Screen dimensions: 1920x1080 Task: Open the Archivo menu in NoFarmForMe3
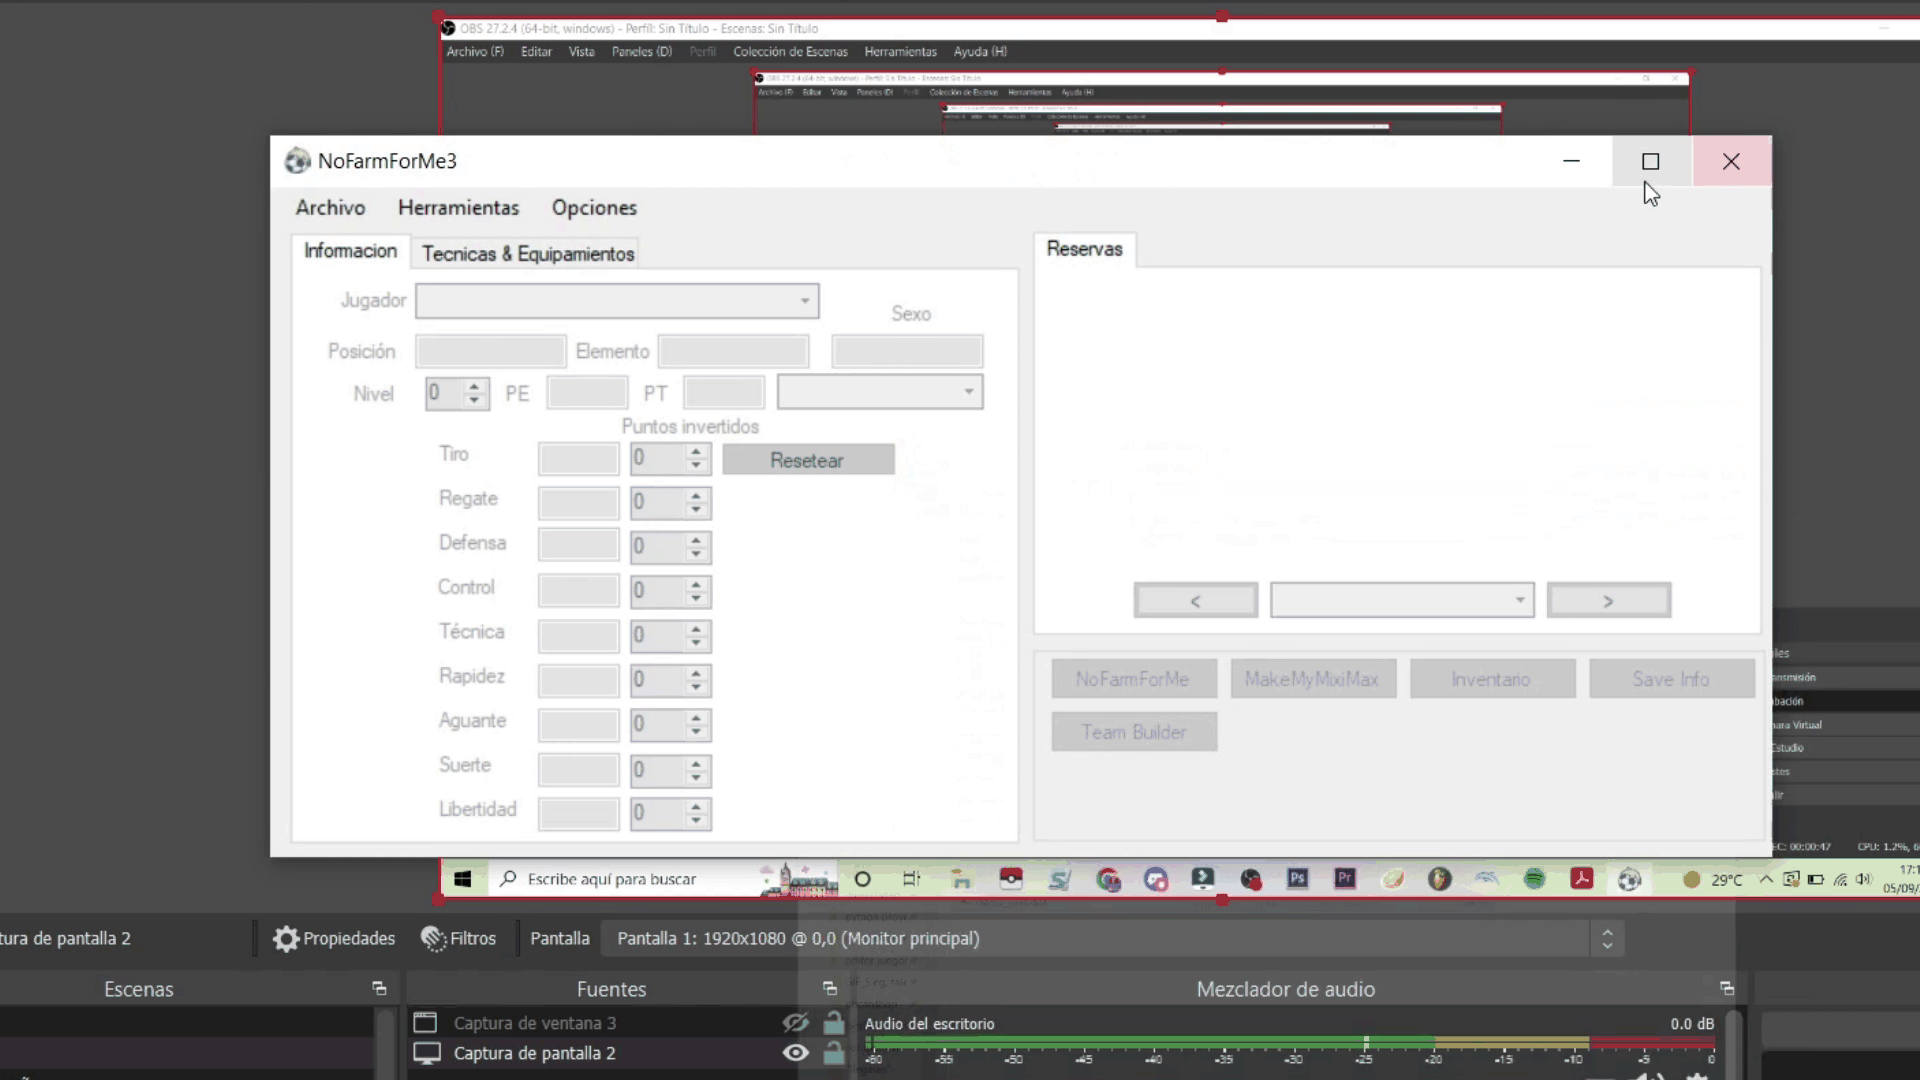point(330,207)
